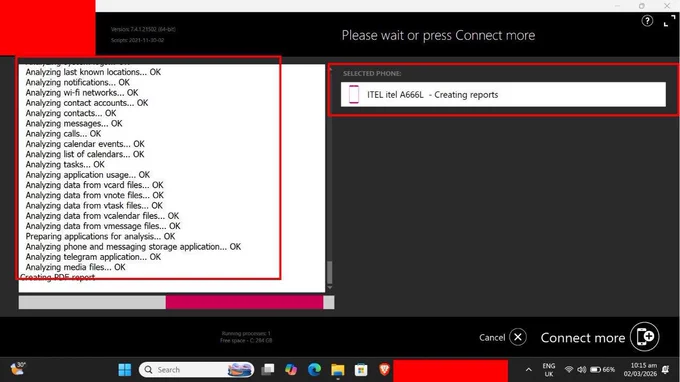The height and width of the screenshot is (382, 680).
Task: Show hidden tray icons with the chevron
Action: coord(528,370)
